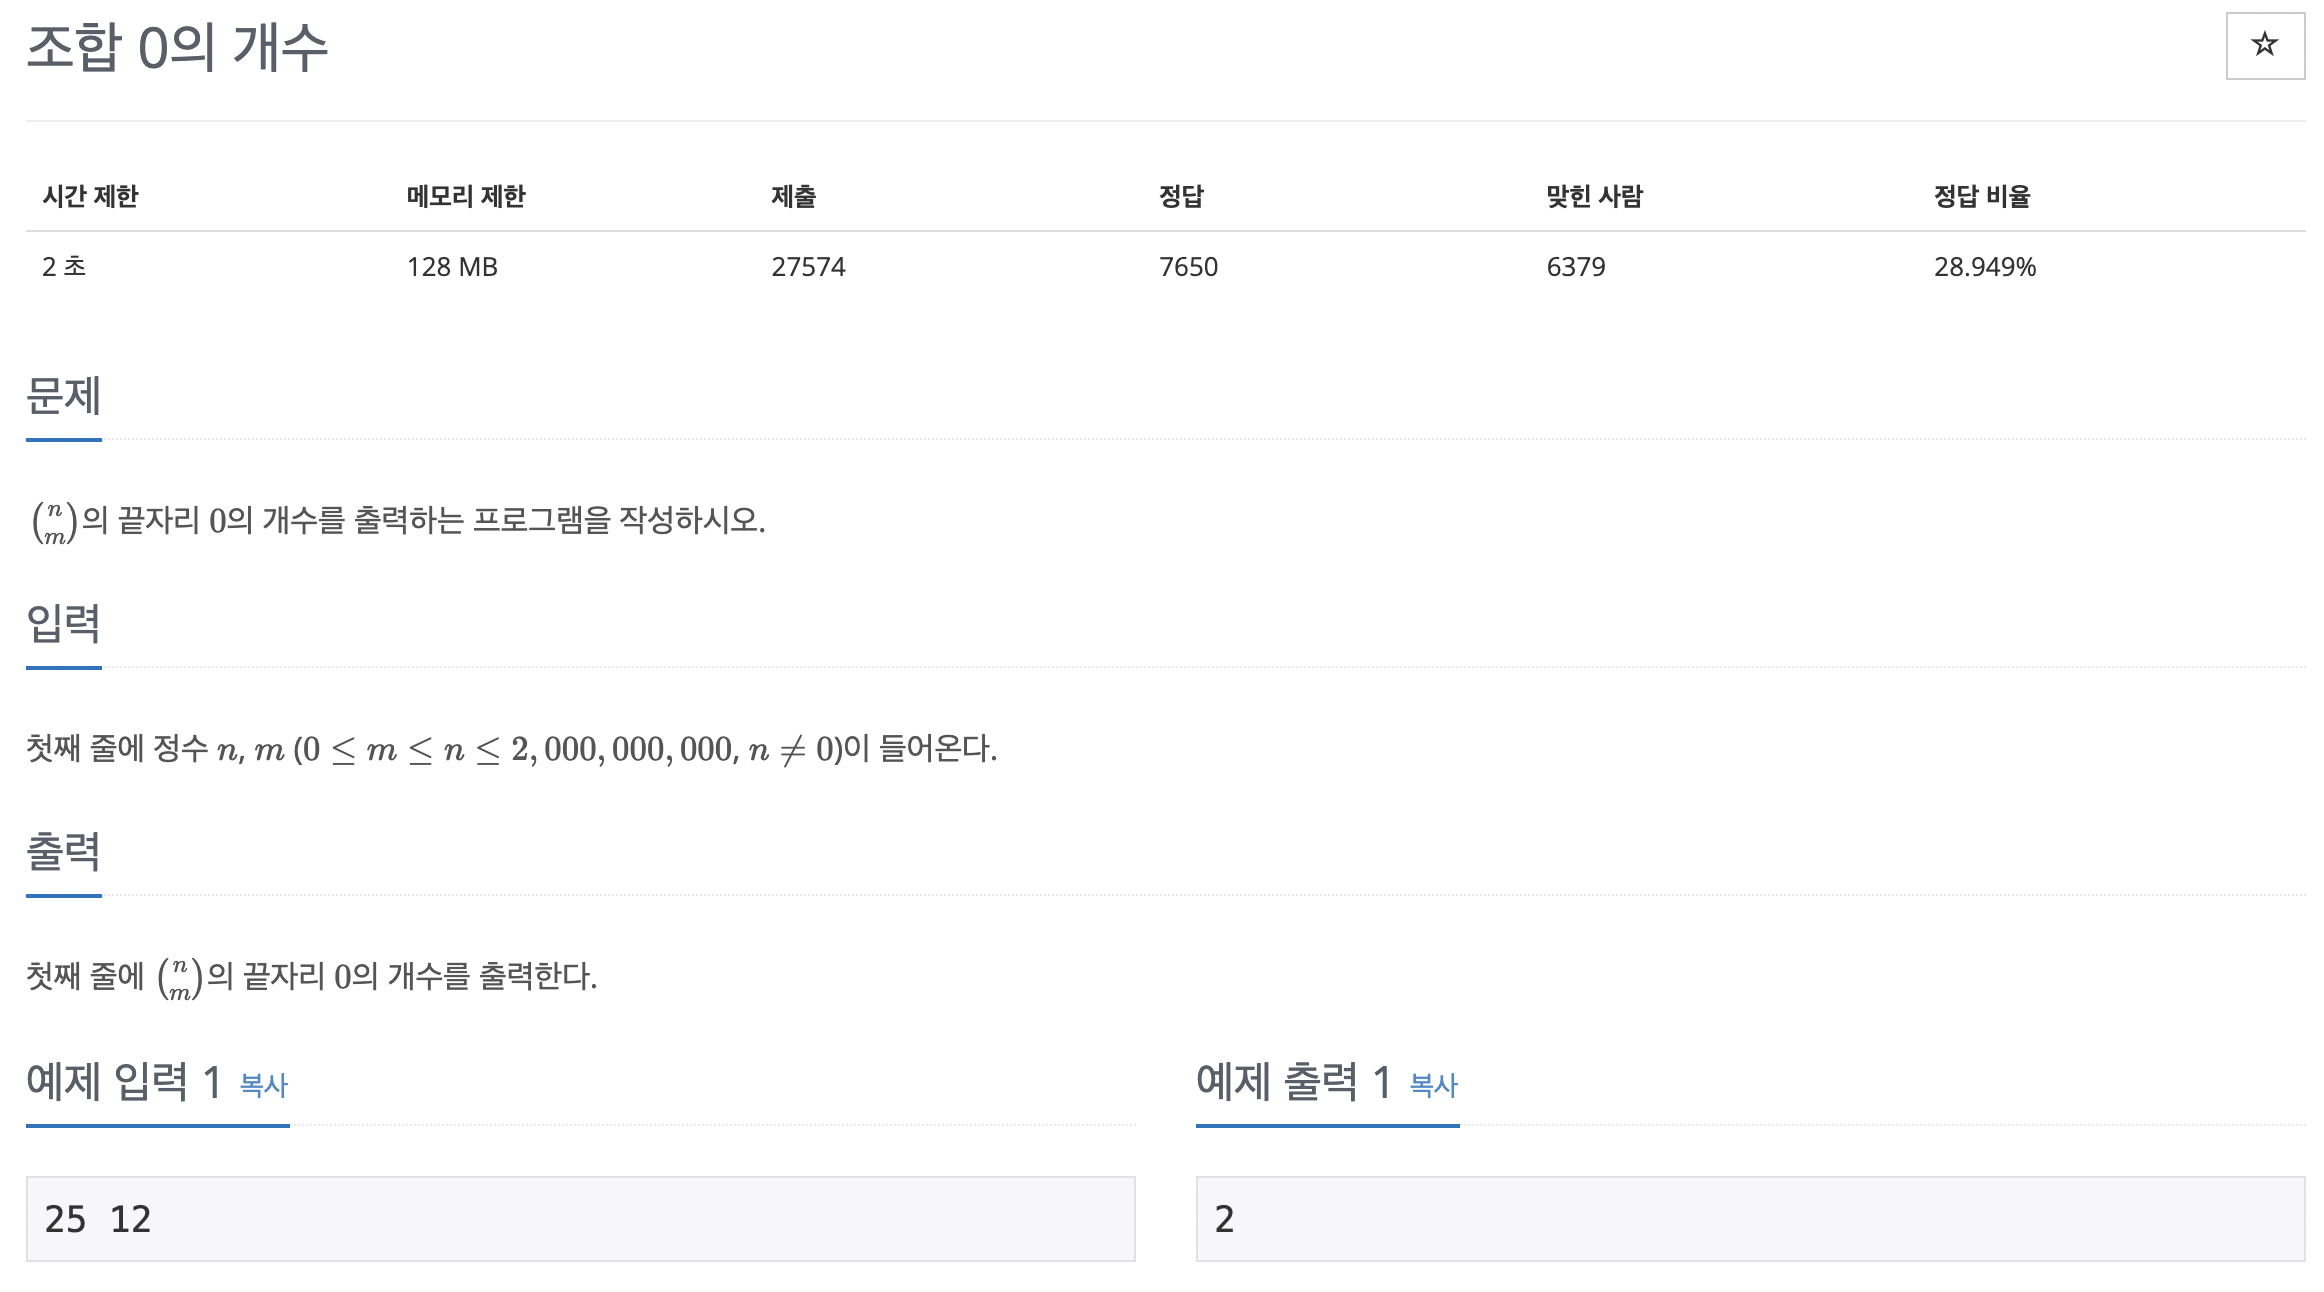The height and width of the screenshot is (1292, 2324).
Task: Click the 문제 section heading
Action: [63, 396]
